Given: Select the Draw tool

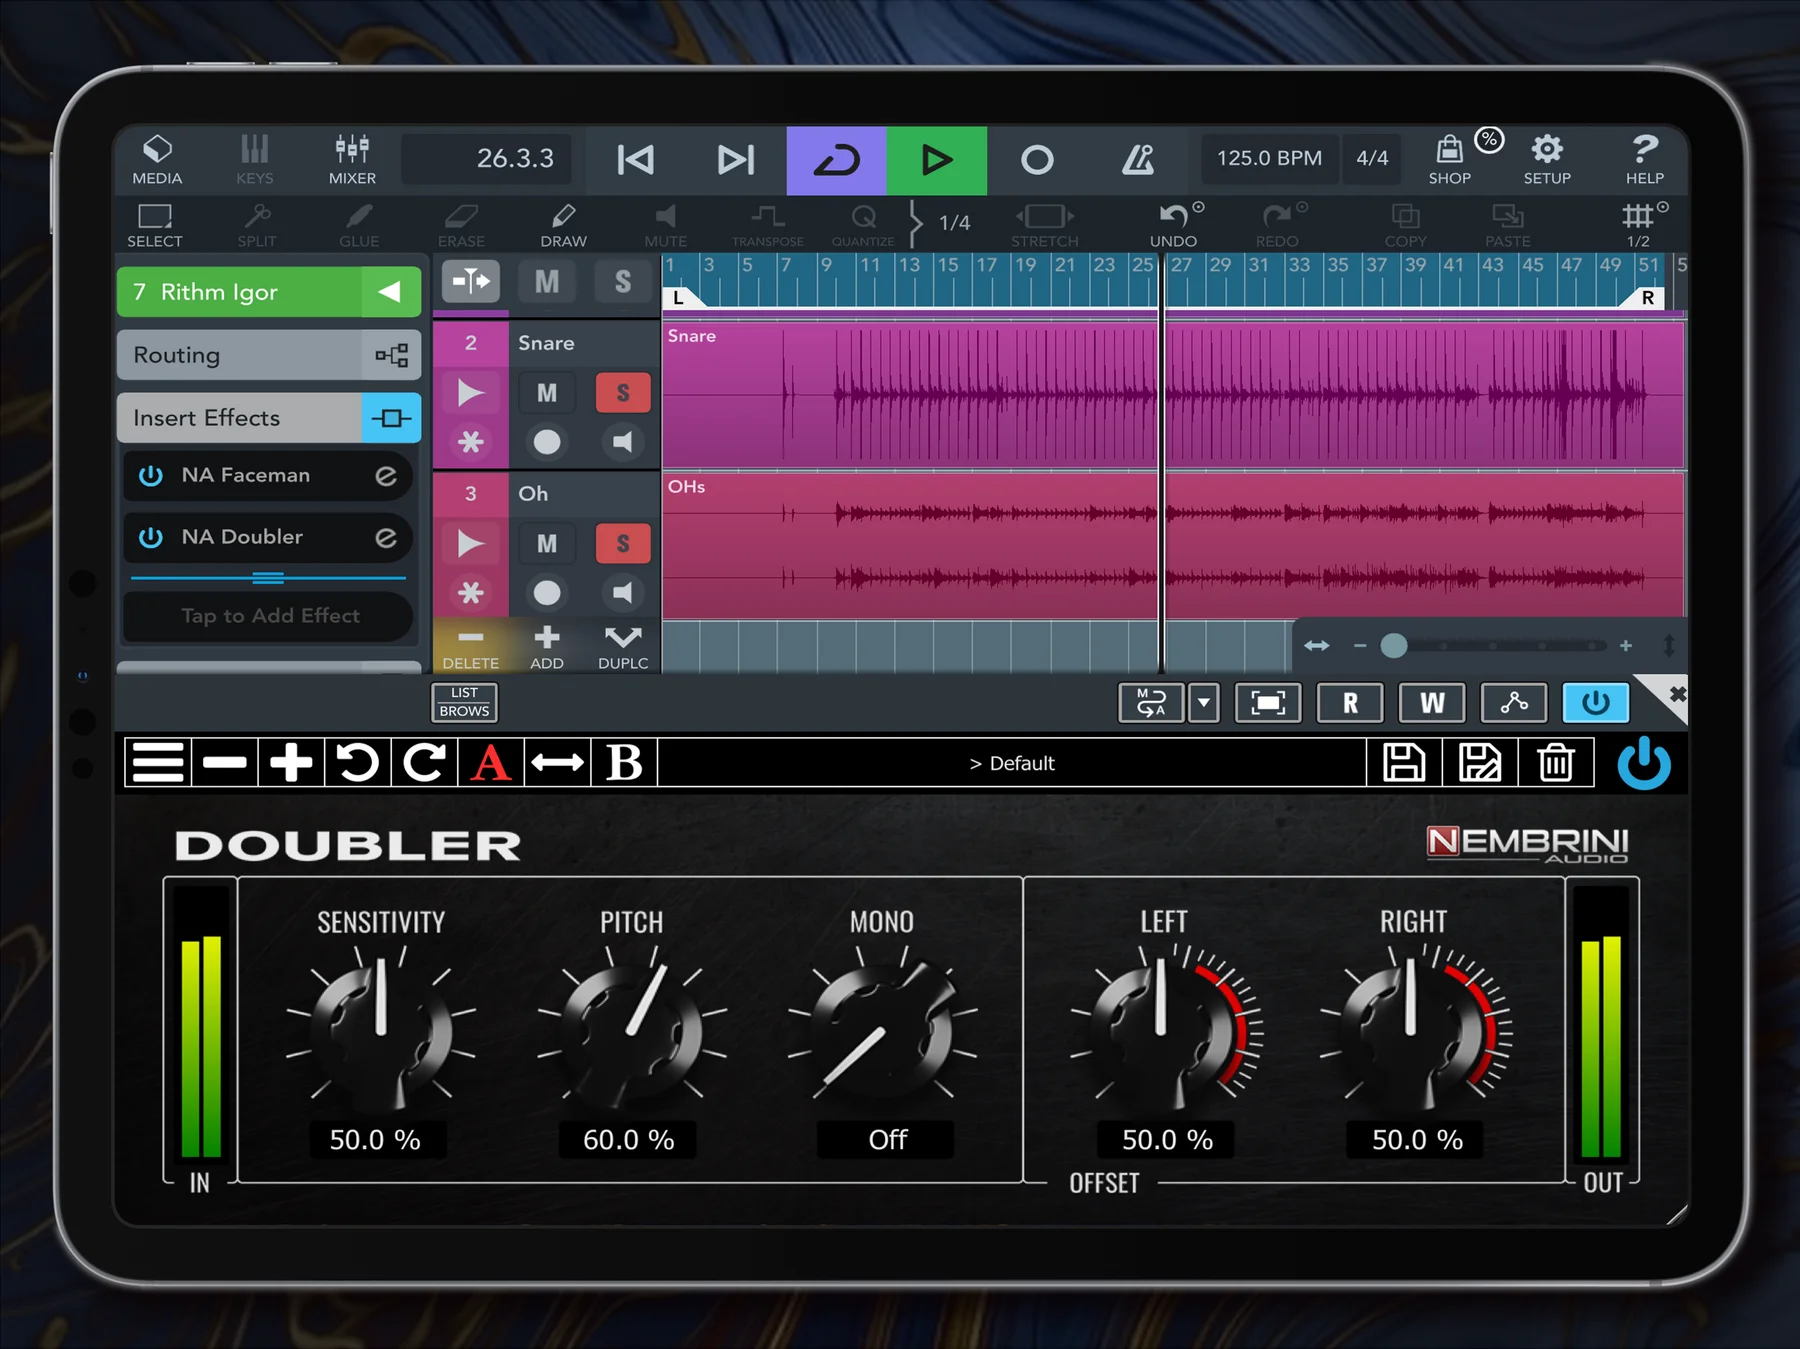Looking at the screenshot, I should [x=563, y=224].
